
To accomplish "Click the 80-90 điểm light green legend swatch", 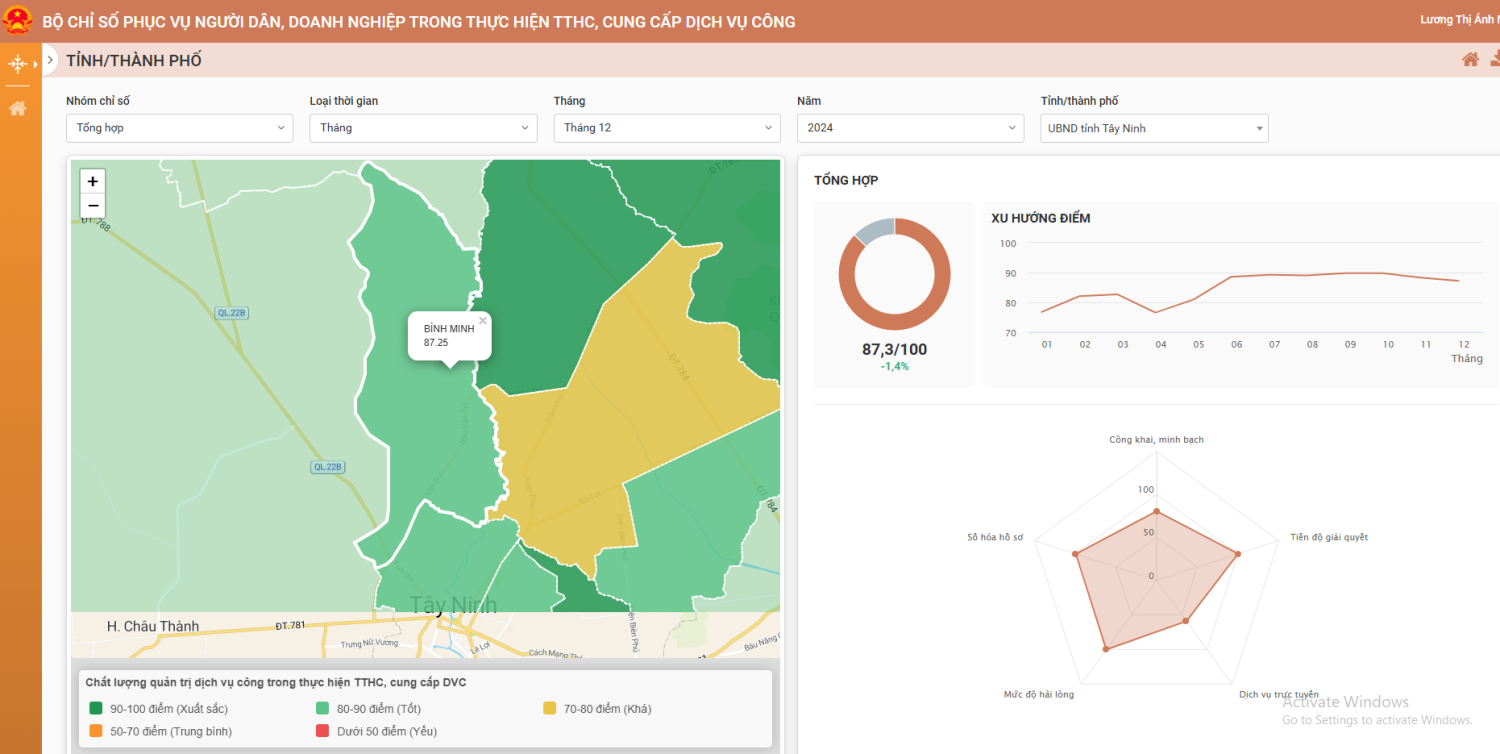I will pos(323,709).
